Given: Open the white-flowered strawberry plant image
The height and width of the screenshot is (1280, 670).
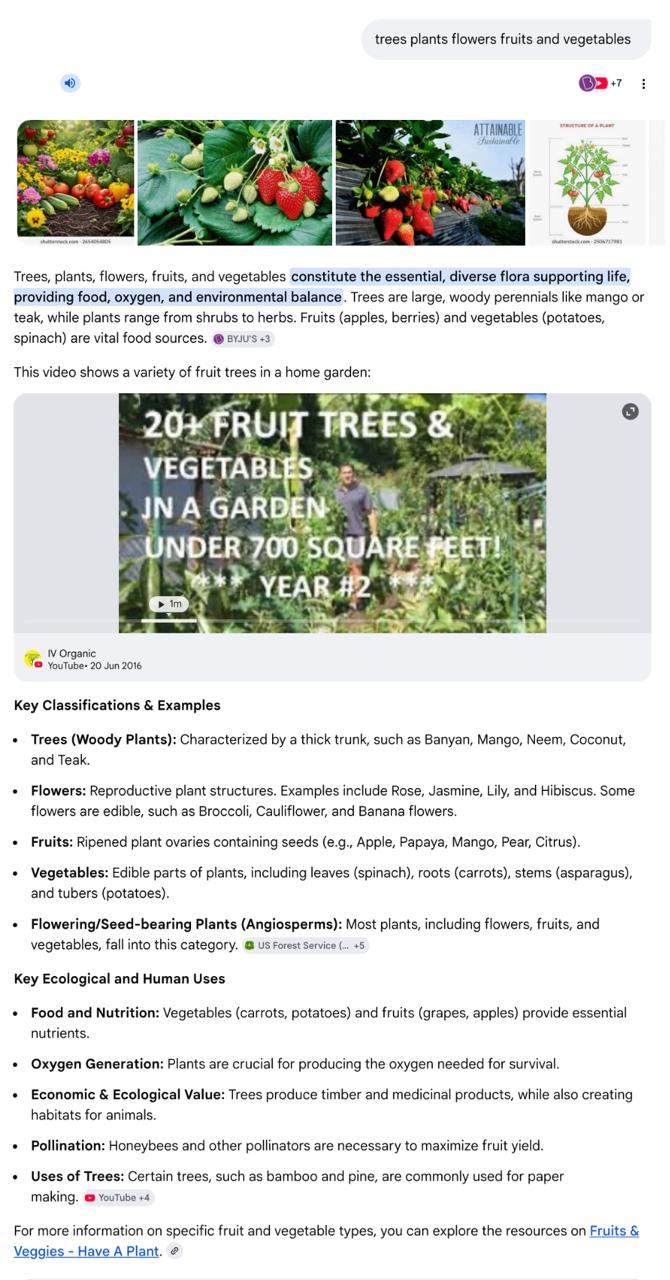Looking at the screenshot, I should 234,182.
